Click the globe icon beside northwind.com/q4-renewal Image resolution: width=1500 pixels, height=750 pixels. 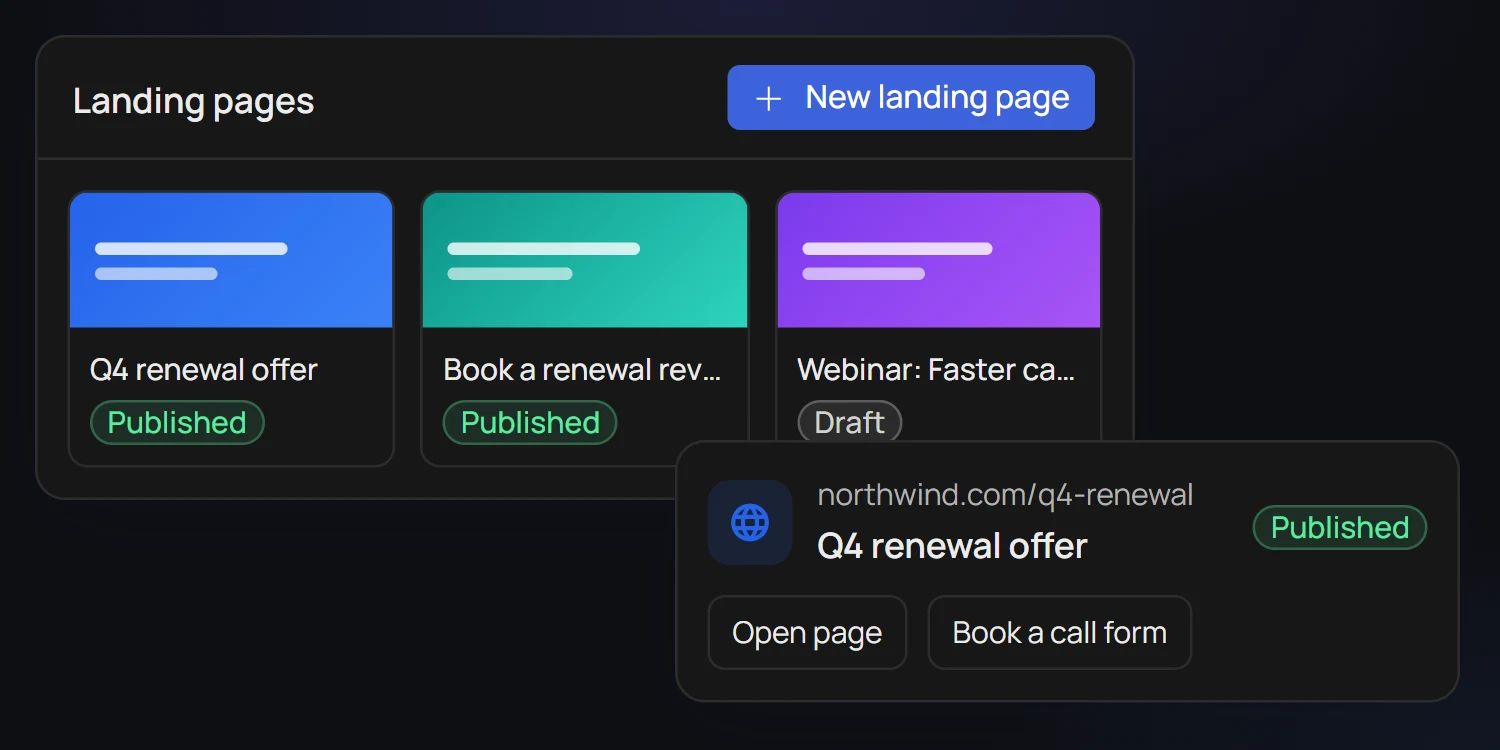(x=750, y=522)
